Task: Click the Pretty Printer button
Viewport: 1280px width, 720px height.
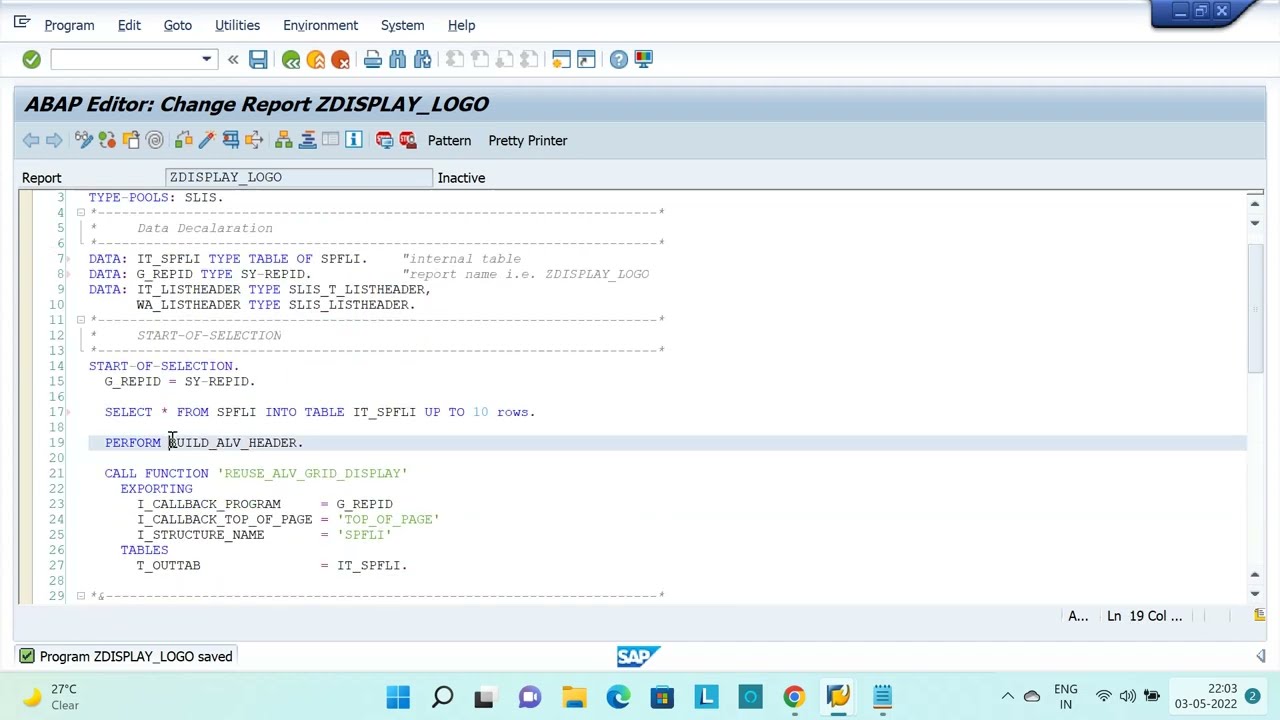Action: [528, 140]
